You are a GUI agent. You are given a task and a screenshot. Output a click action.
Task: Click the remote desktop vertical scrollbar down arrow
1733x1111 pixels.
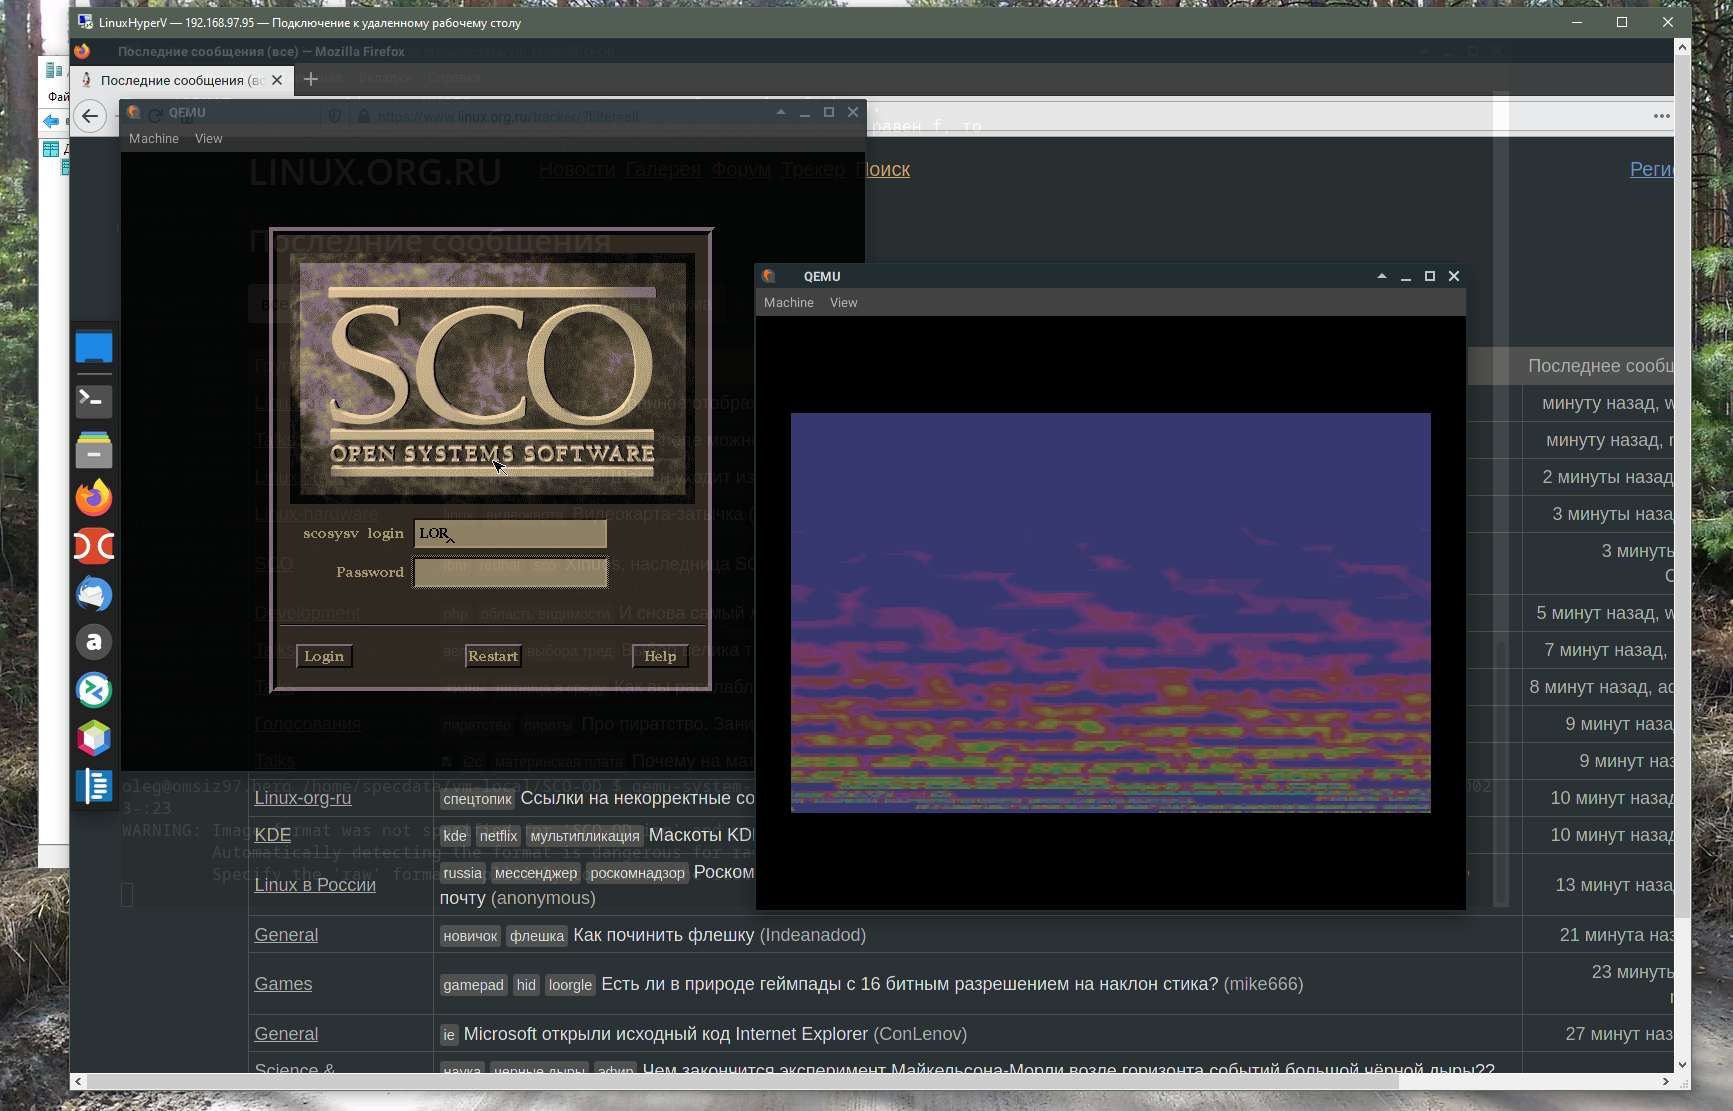pos(1682,1065)
